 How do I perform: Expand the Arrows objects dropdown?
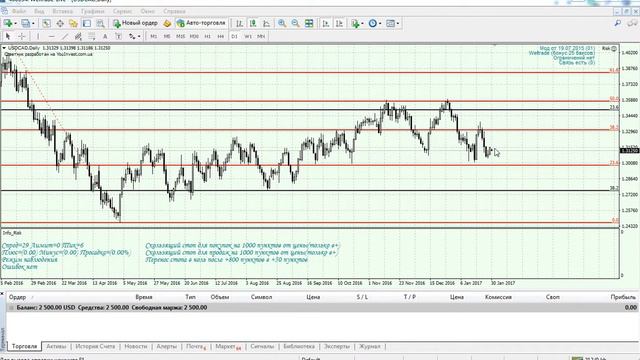[x=139, y=36]
